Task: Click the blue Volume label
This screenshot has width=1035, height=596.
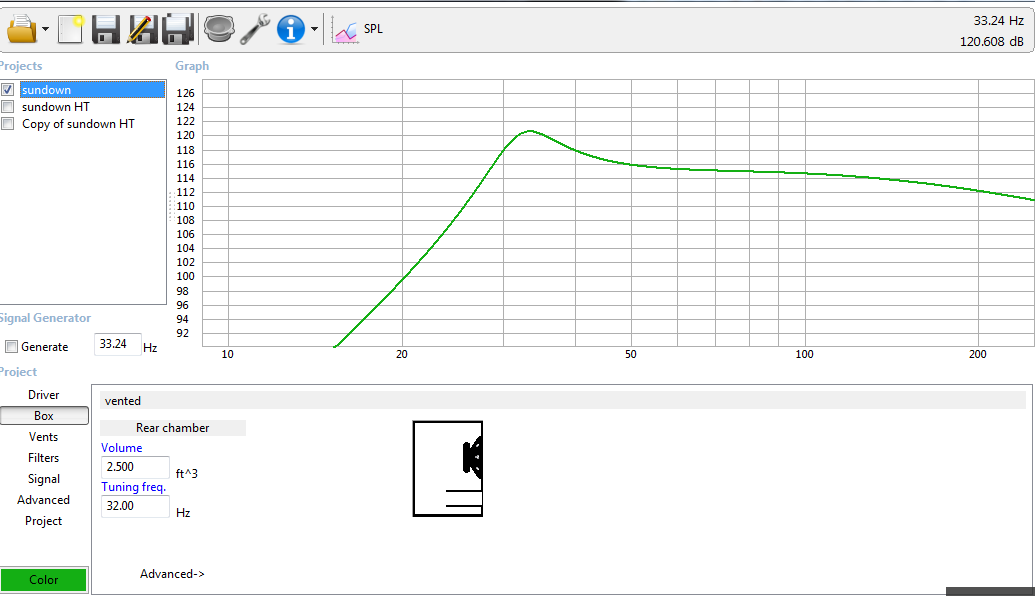Action: (121, 447)
